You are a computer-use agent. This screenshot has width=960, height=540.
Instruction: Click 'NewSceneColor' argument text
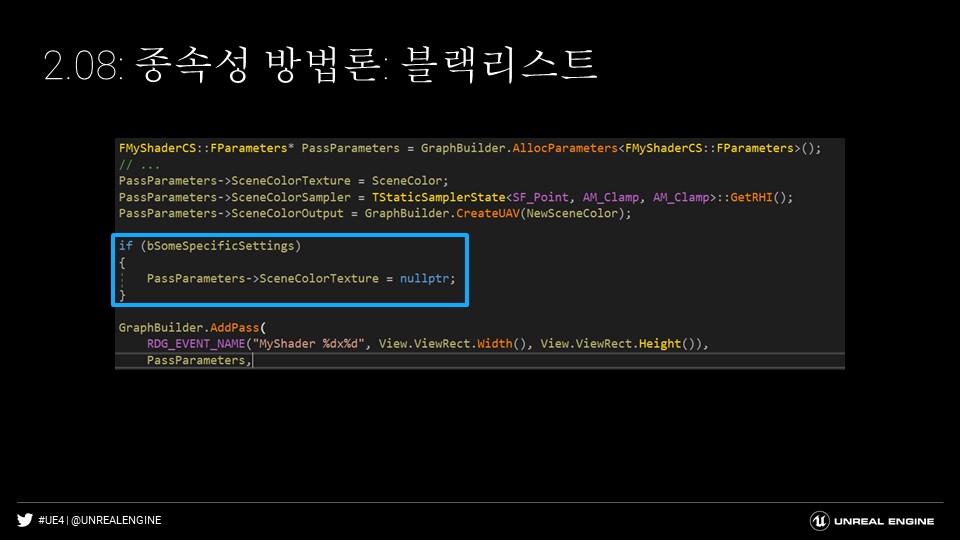(x=571, y=213)
